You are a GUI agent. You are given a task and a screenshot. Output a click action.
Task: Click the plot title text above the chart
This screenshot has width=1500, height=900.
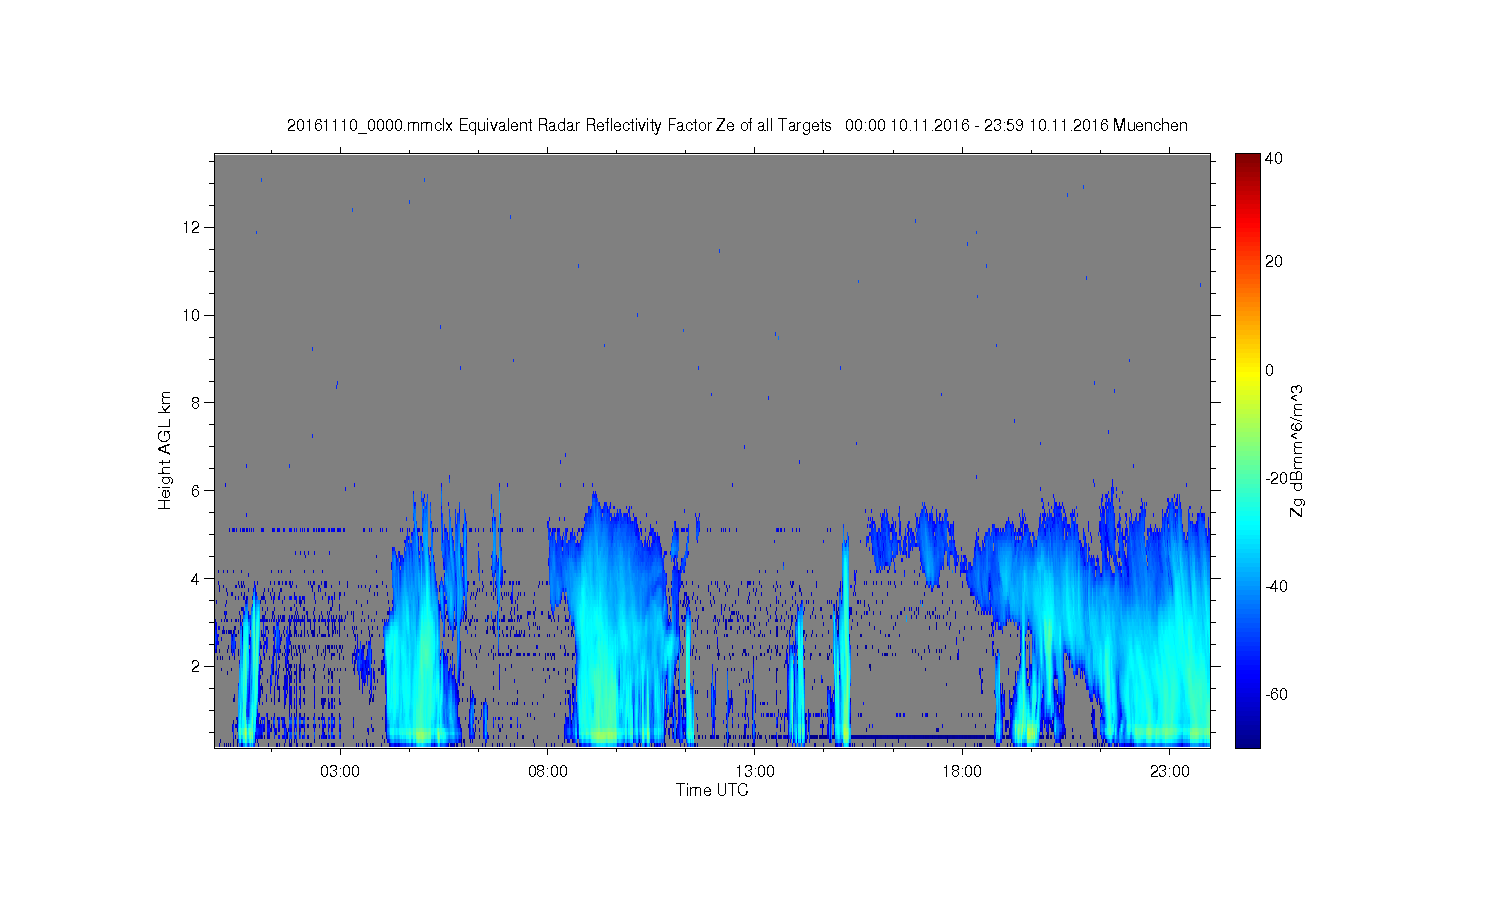click(737, 125)
